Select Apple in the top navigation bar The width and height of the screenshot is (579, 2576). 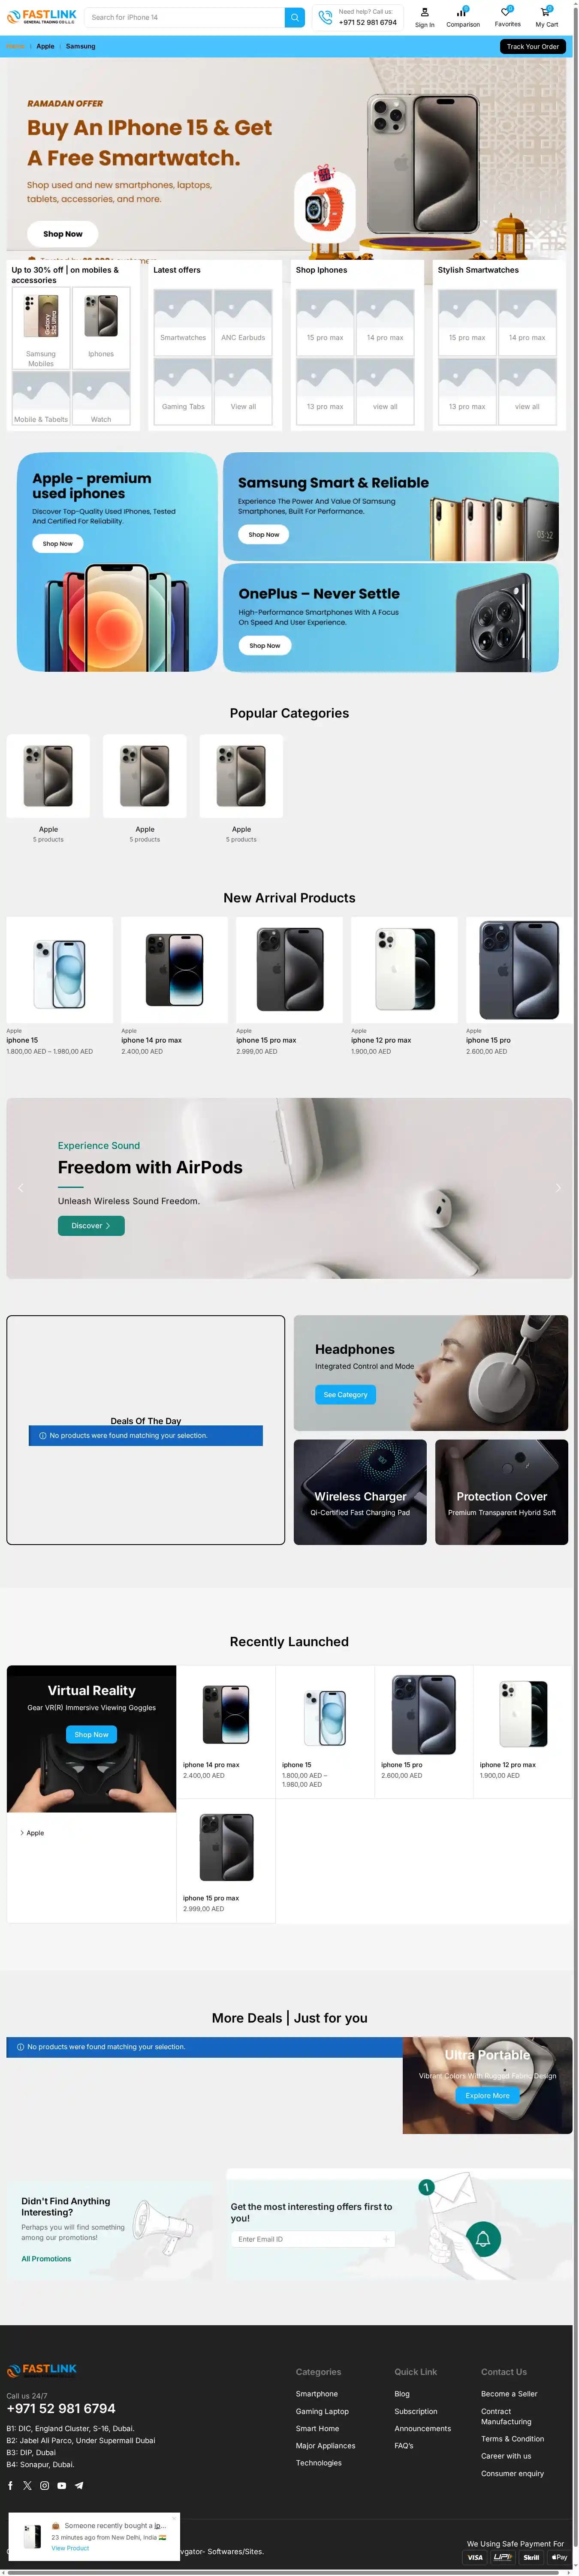tap(46, 46)
